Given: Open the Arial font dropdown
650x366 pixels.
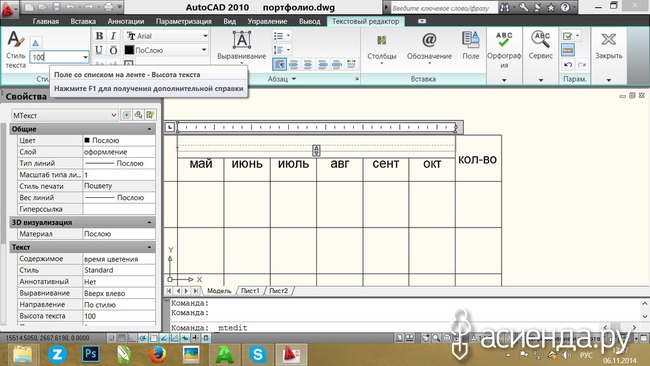Looking at the screenshot, I should tap(205, 36).
